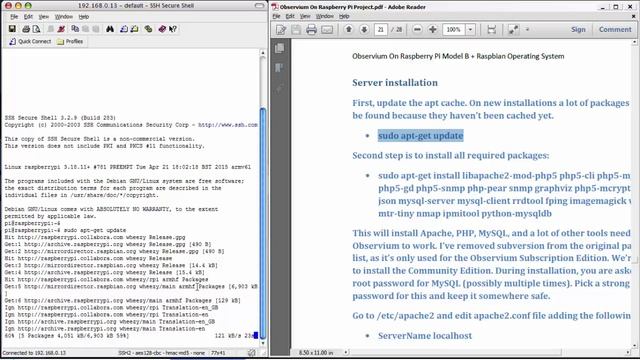
Task: Click the binoculars Find icon in SSH toolbar
Action: coord(110,29)
